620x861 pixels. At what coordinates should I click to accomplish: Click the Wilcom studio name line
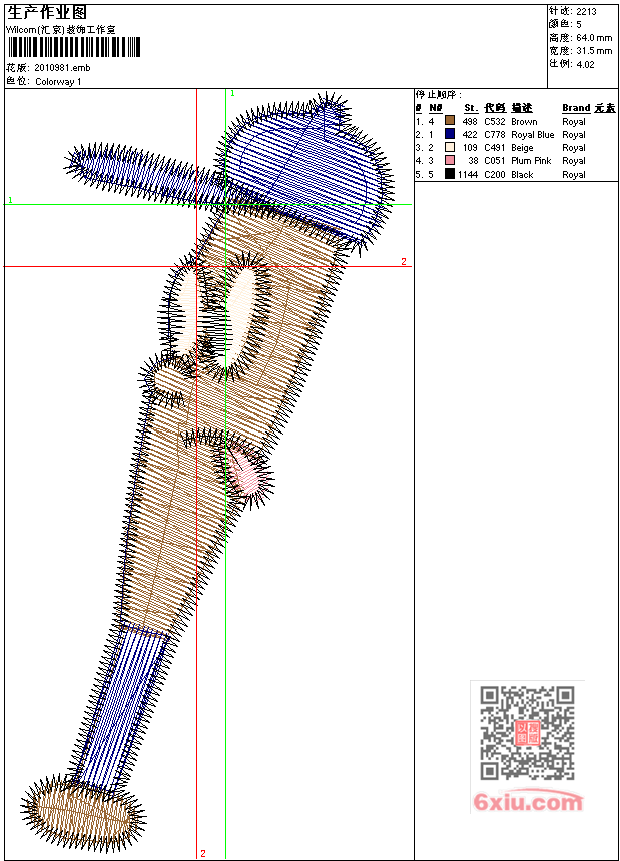61,30
